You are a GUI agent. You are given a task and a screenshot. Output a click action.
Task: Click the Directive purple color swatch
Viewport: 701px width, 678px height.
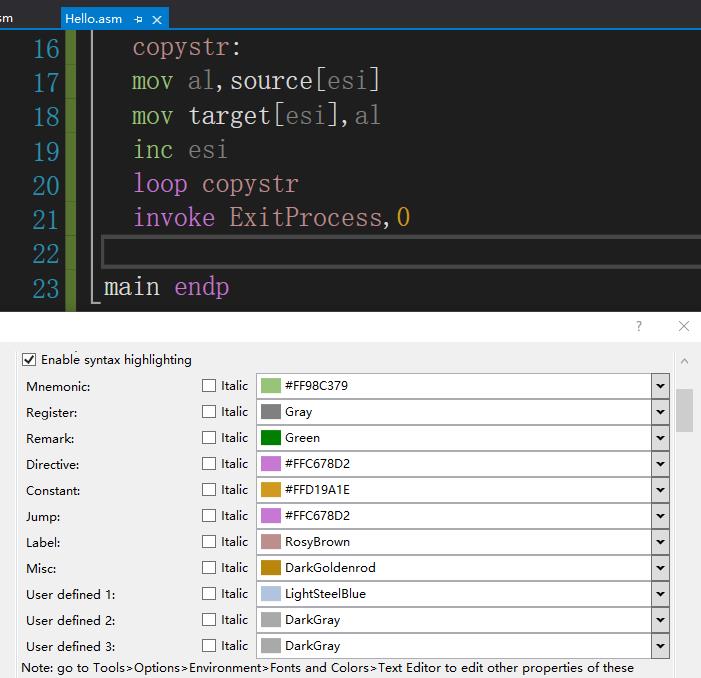pos(270,463)
